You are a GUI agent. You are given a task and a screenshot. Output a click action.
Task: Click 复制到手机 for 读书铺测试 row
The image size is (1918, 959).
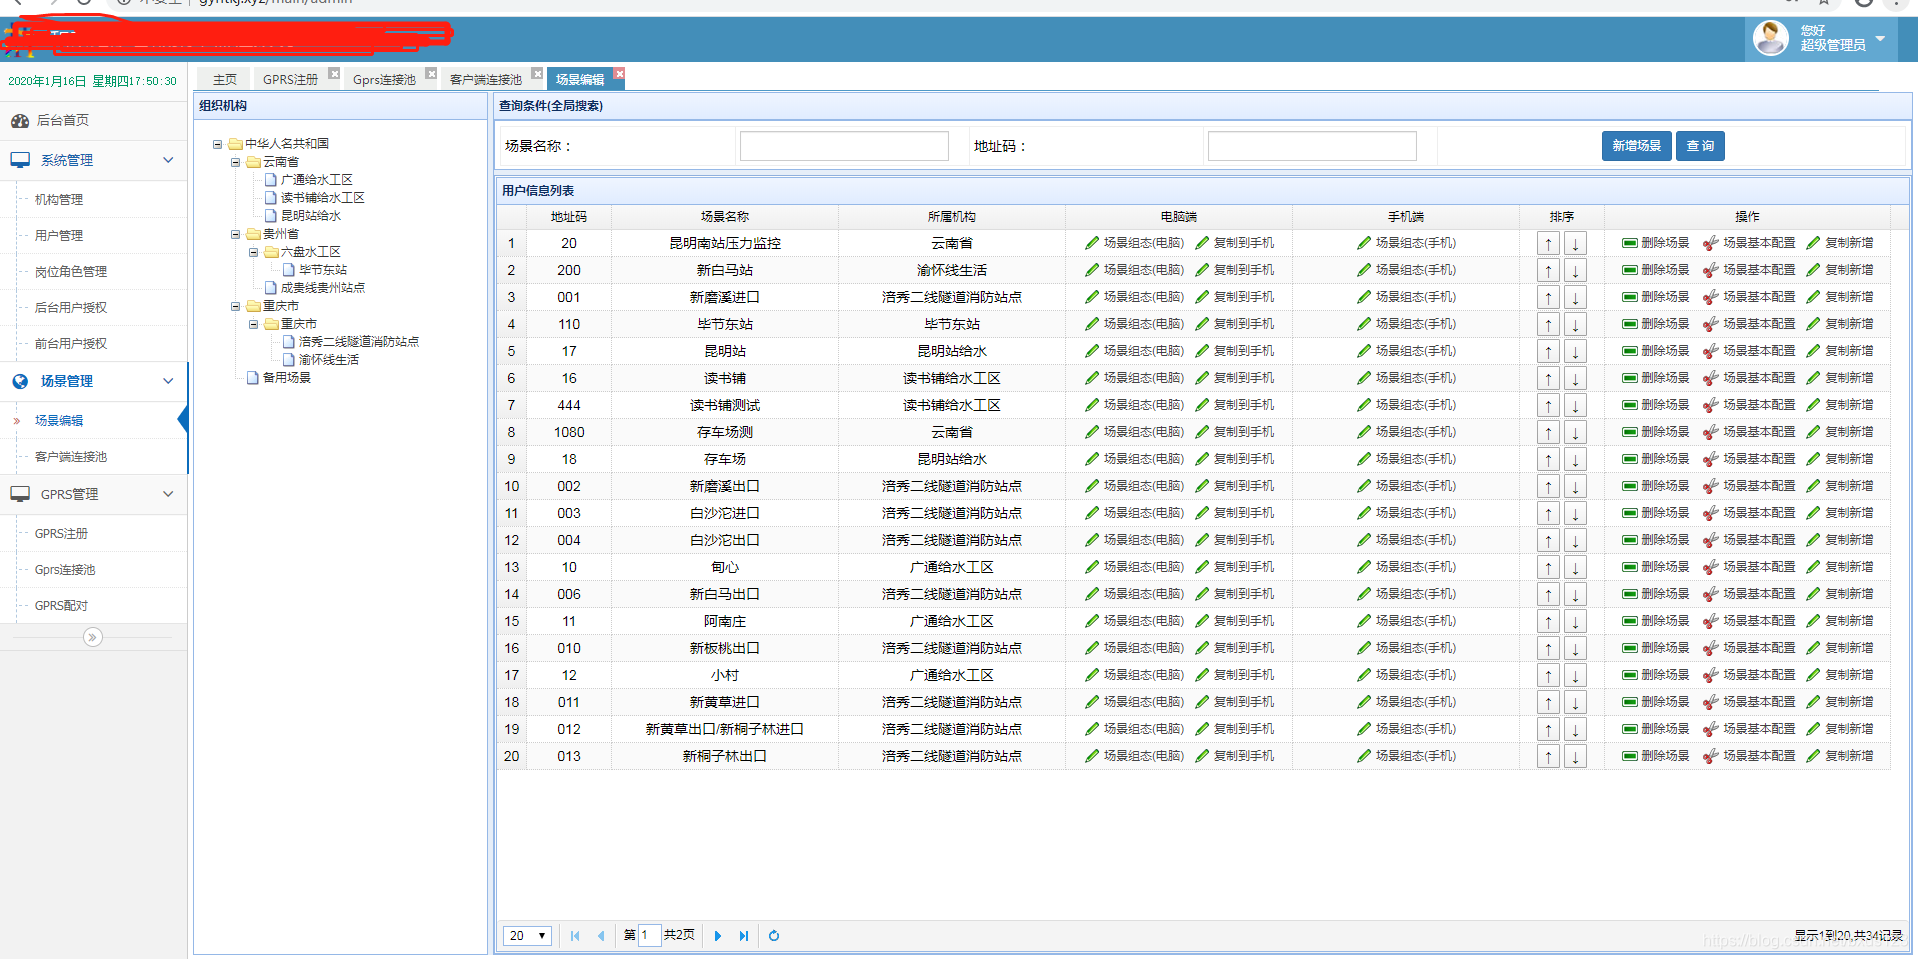1235,405
